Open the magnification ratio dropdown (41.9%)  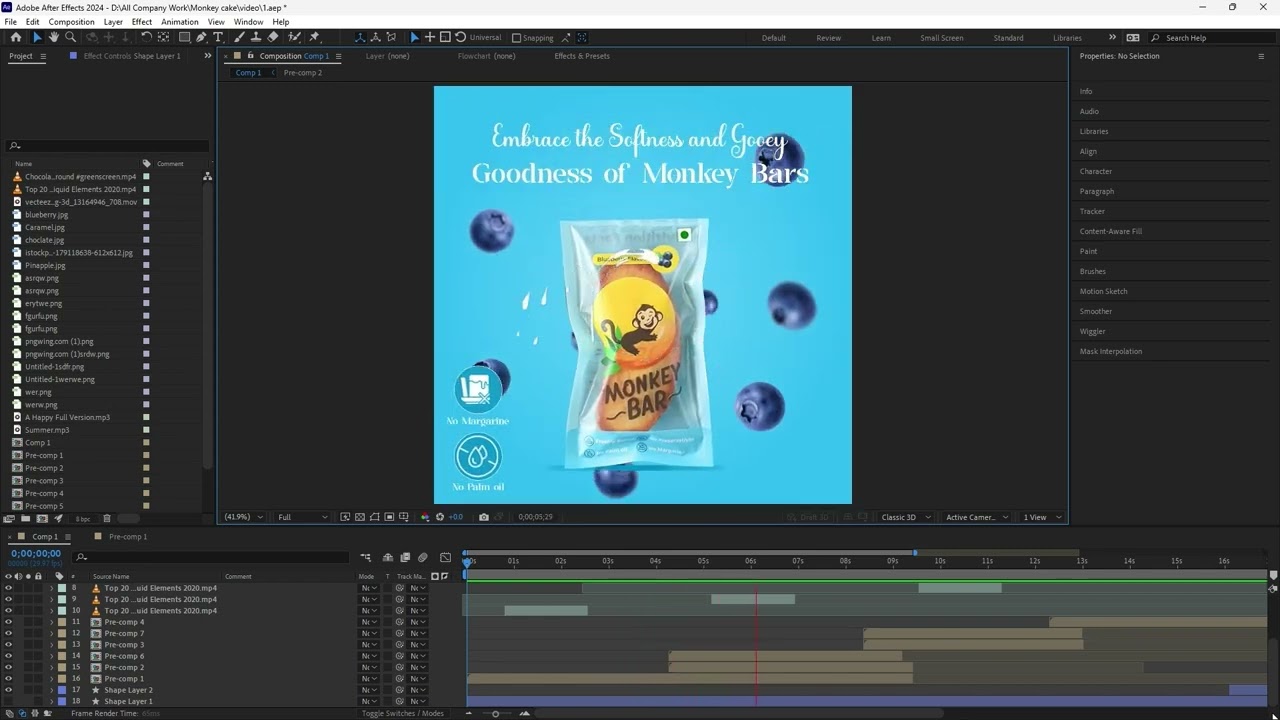244,517
